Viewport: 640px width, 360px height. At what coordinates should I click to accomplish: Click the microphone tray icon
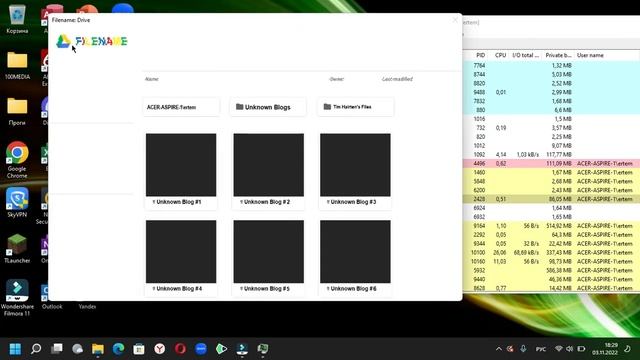[x=523, y=349]
